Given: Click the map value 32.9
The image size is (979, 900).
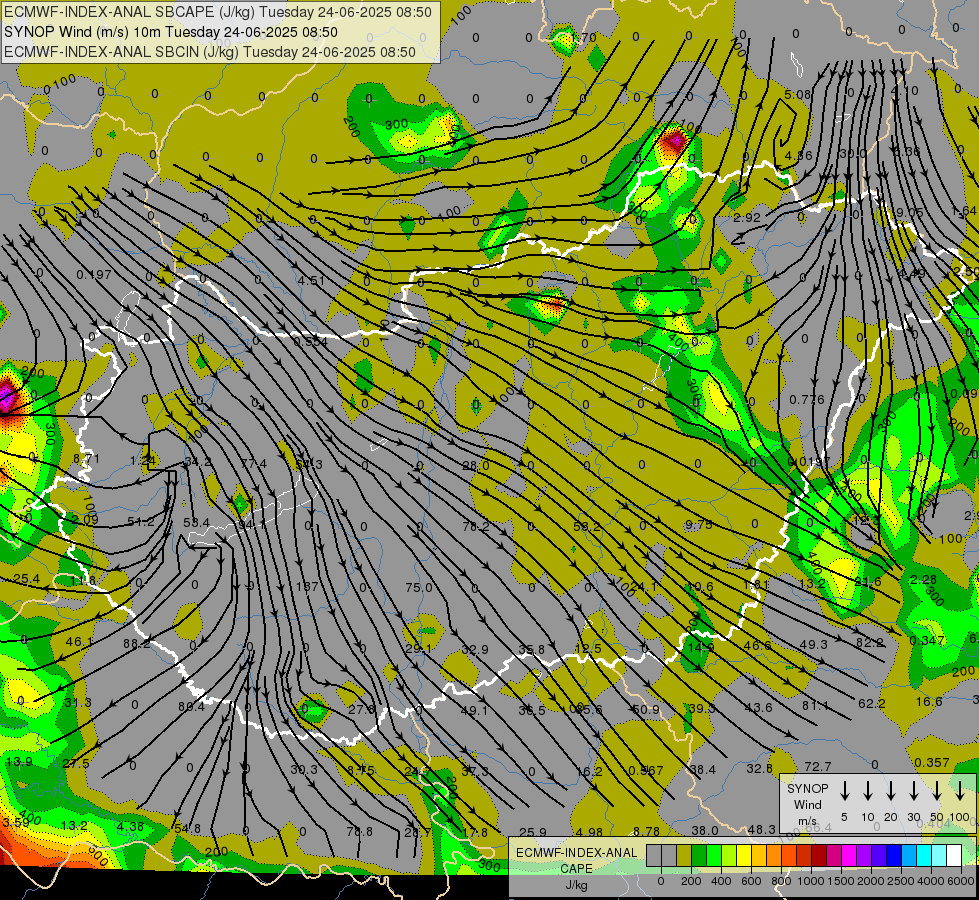Looking at the screenshot, I should tap(475, 650).
